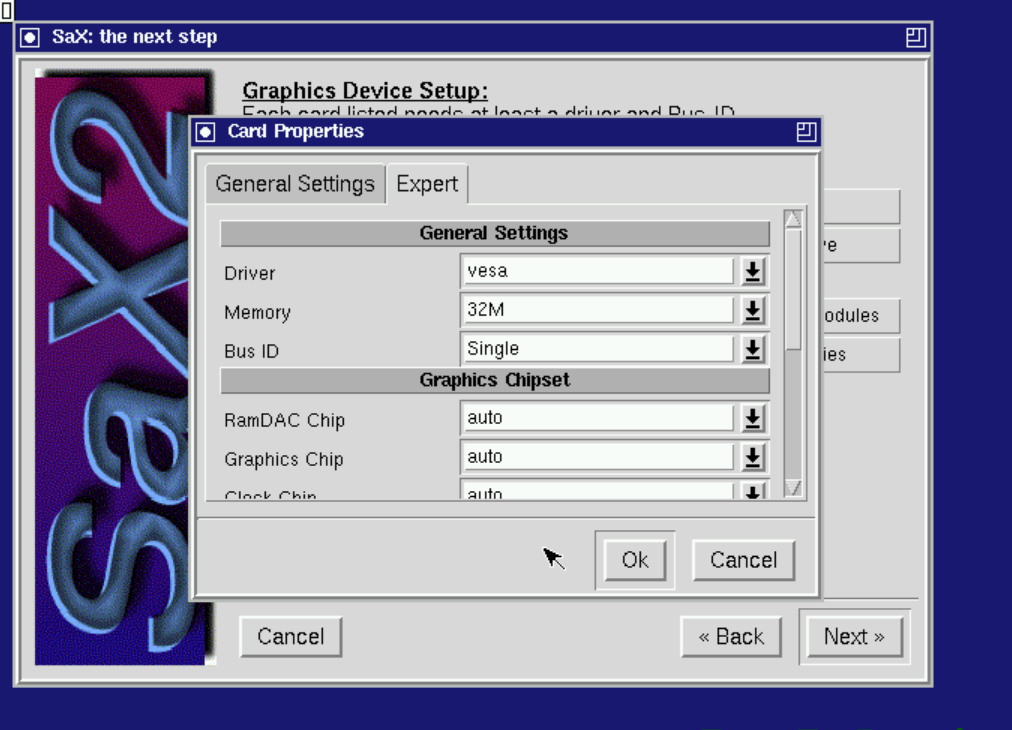Switch to the General Settings tab
The image size is (1012, 730).
coord(295,185)
